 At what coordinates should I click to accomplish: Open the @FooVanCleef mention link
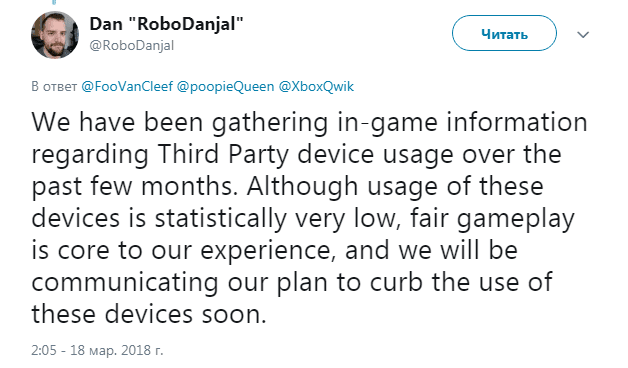pos(127,86)
